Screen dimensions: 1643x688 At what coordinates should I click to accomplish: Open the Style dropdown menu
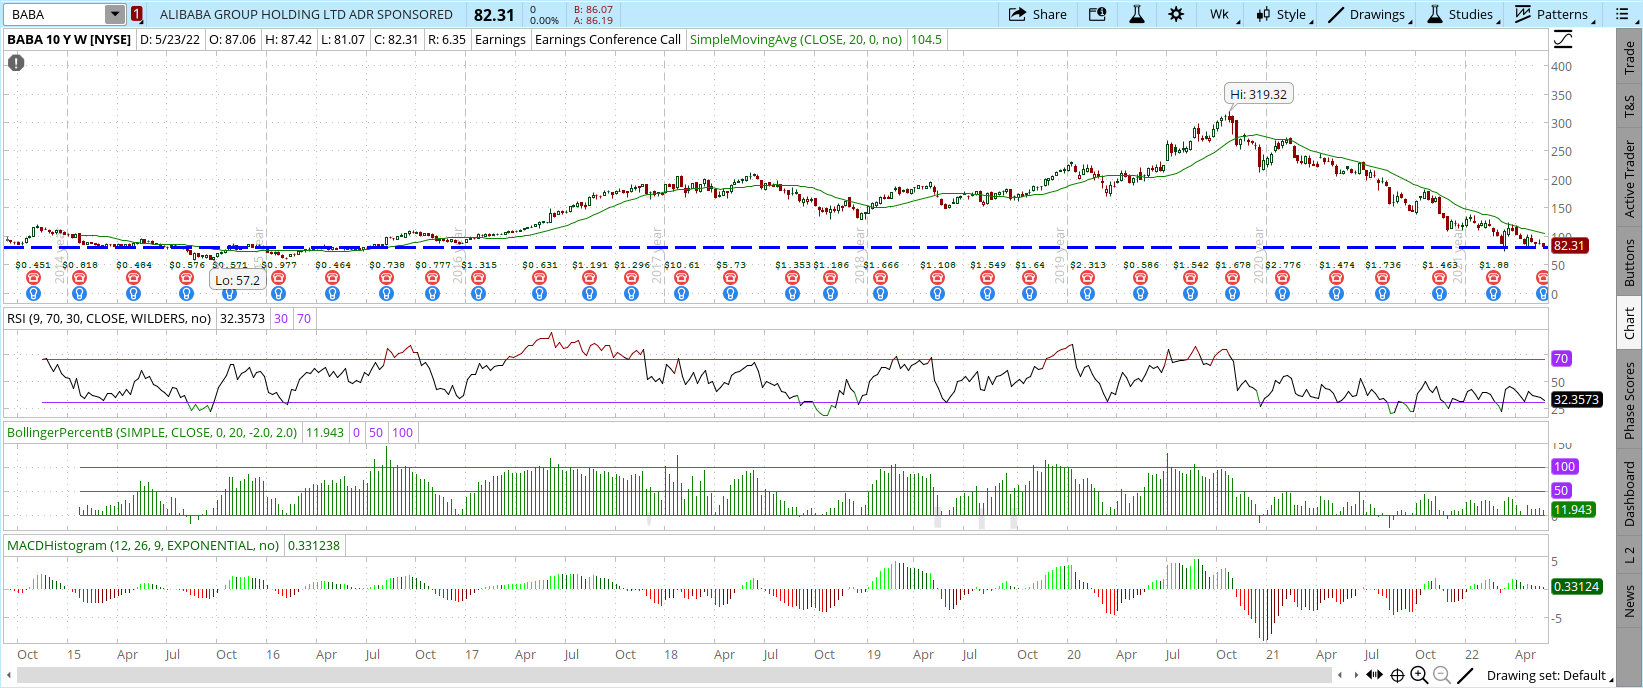[1282, 14]
